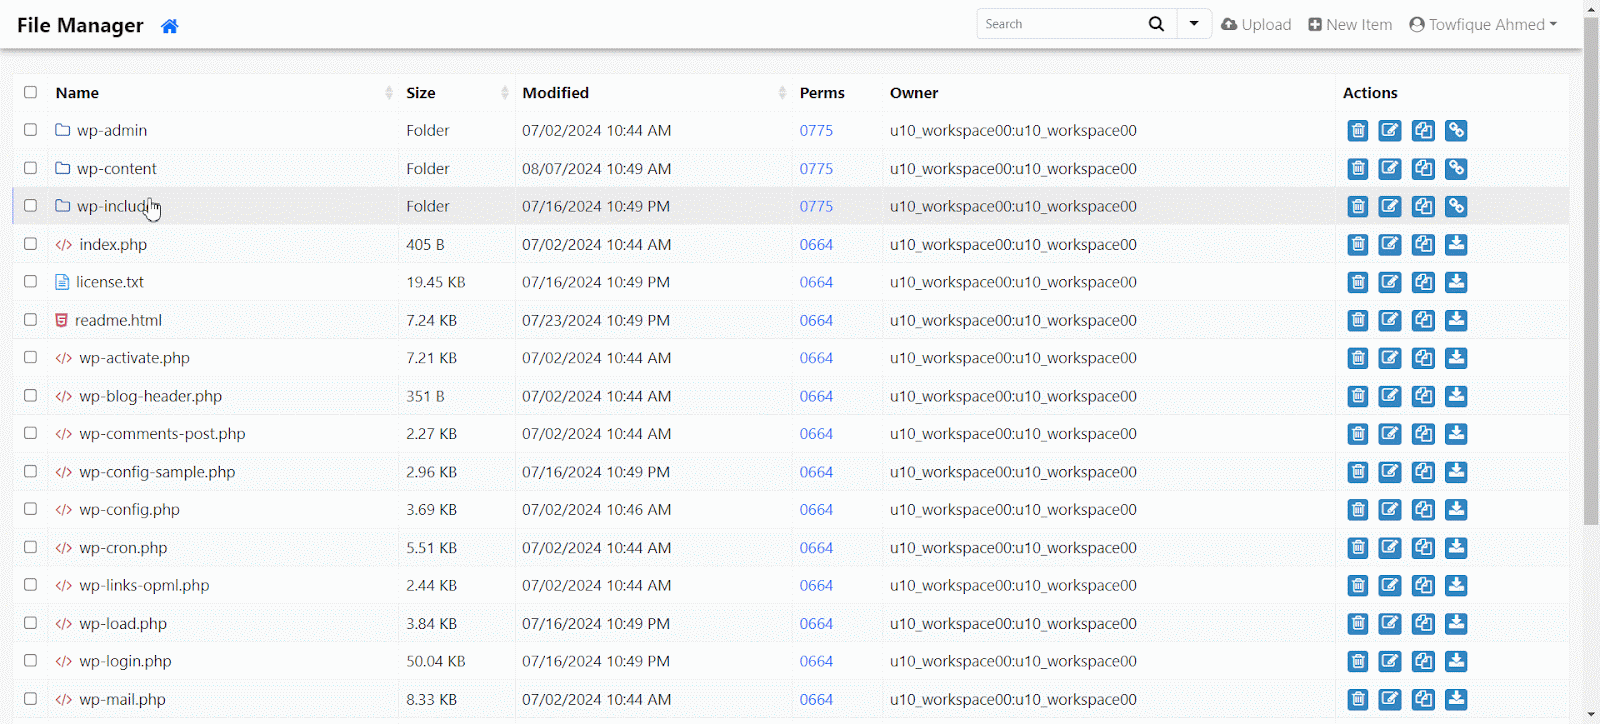Change the 0775 permissions of wp-admin
Viewport: 1600px width, 724px height.
tap(816, 130)
